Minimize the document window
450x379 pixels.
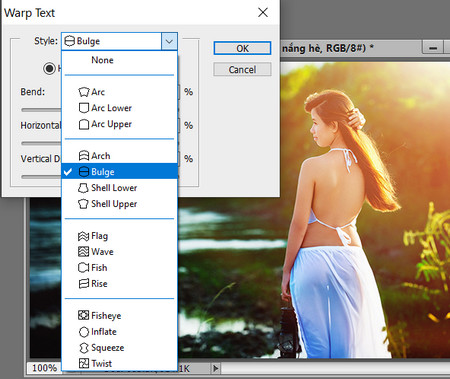[x=433, y=47]
